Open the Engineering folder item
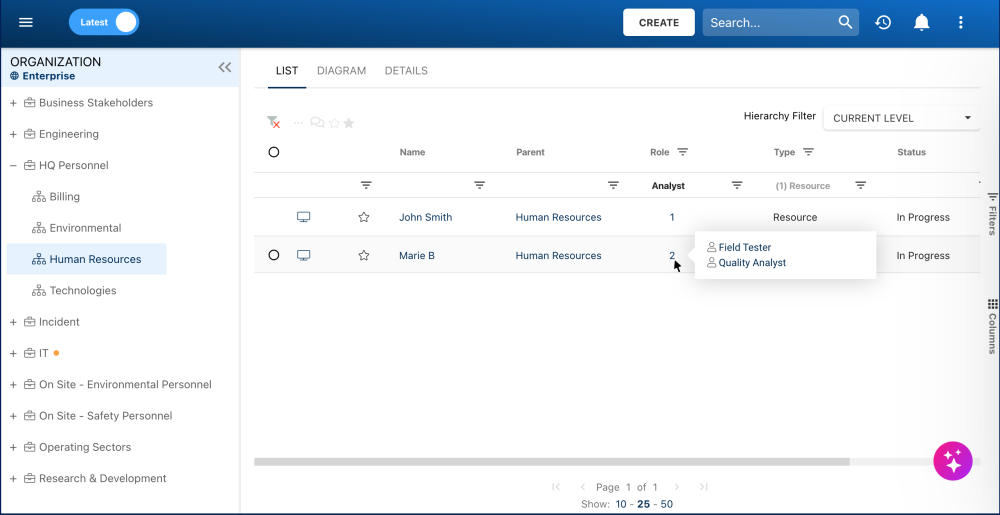1000x515 pixels. click(x=68, y=134)
